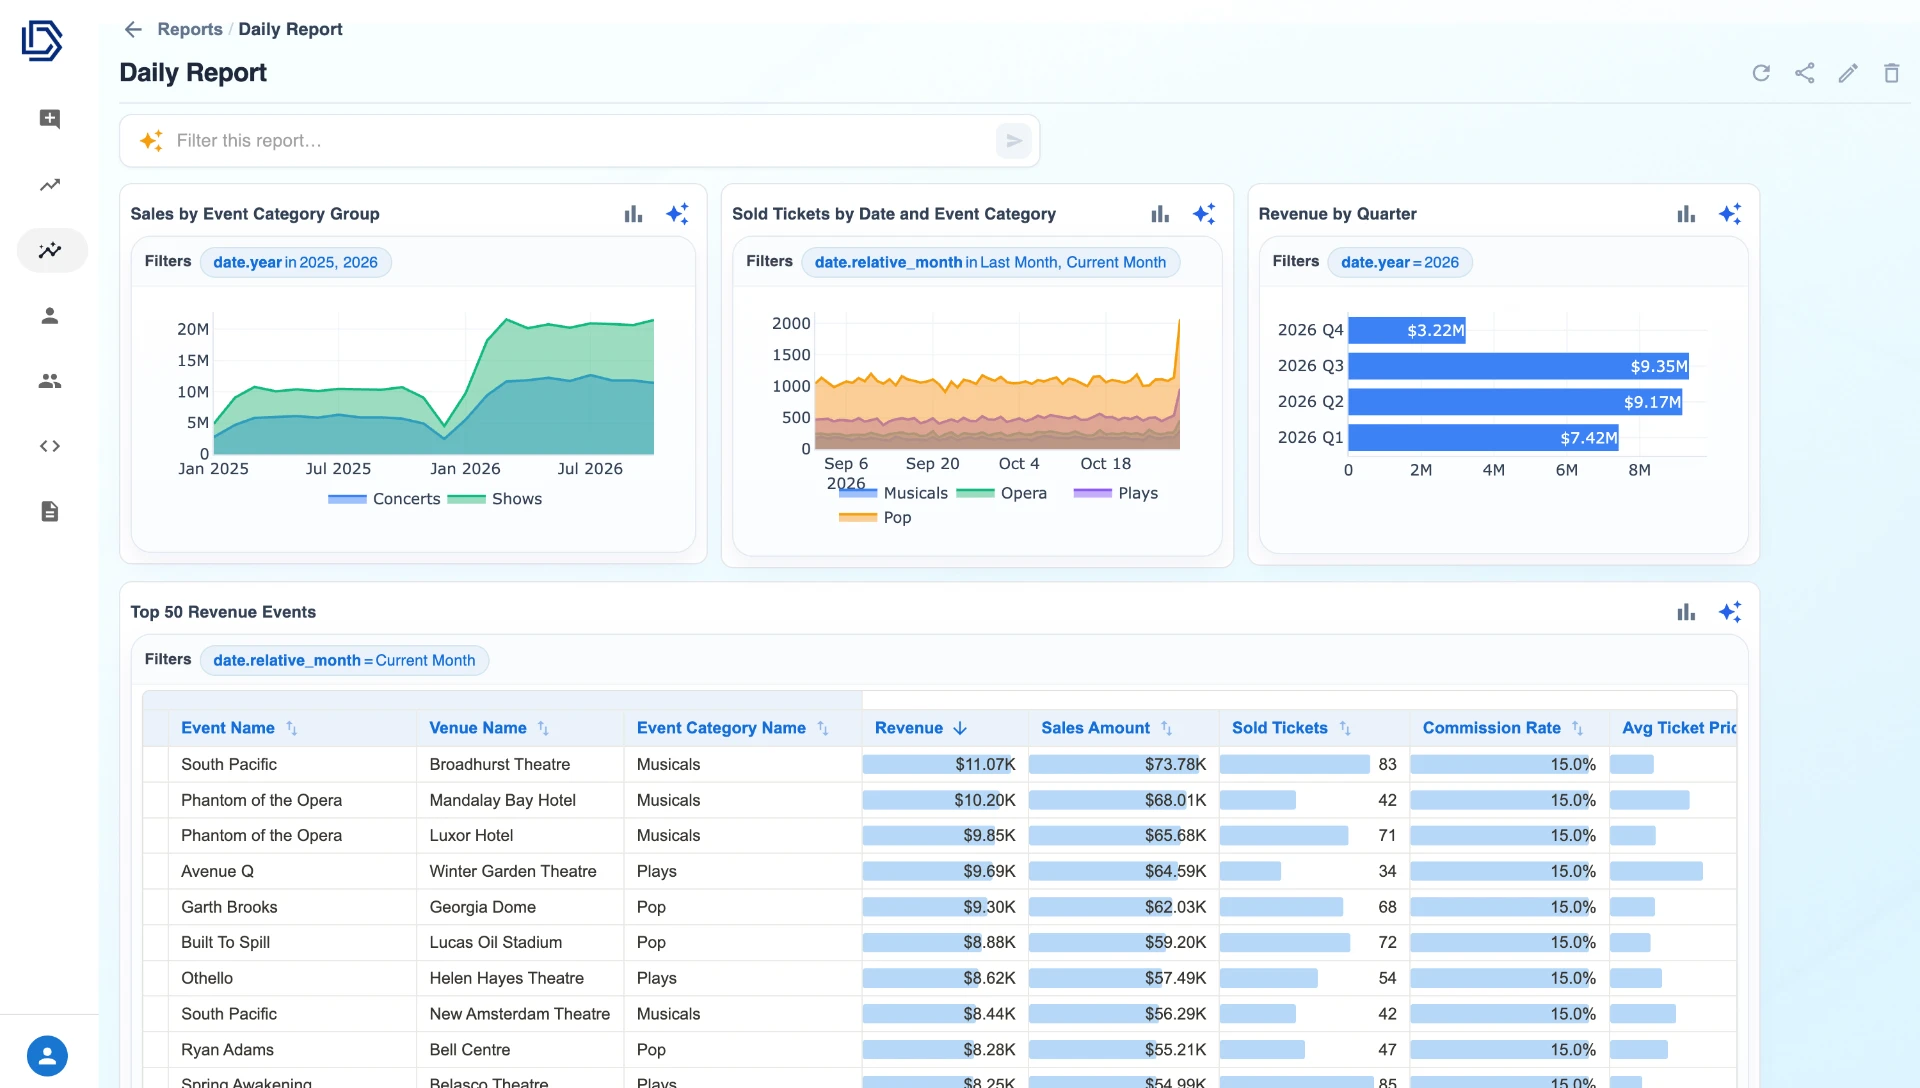
Task: Sort by Sold Tickets column
Action: 1291,728
